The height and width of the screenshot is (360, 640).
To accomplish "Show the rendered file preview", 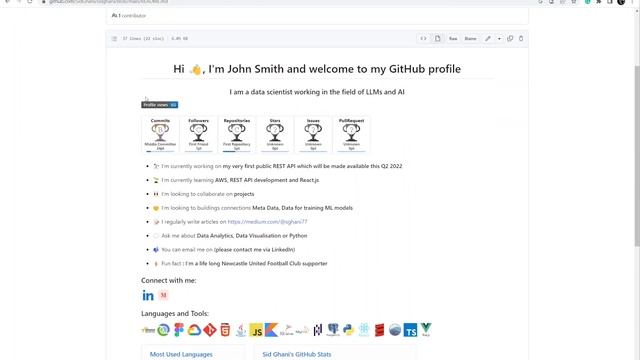I will click(x=438, y=38).
